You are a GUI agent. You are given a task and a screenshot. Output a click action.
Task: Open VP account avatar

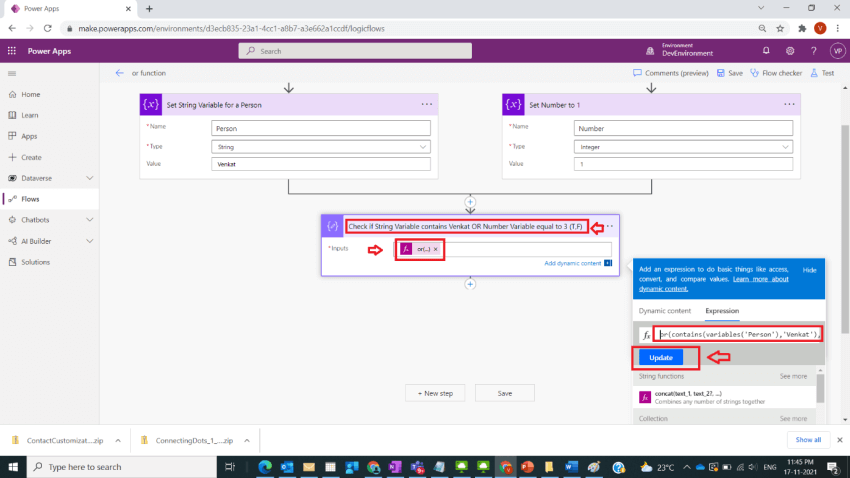pyautogui.click(x=838, y=50)
